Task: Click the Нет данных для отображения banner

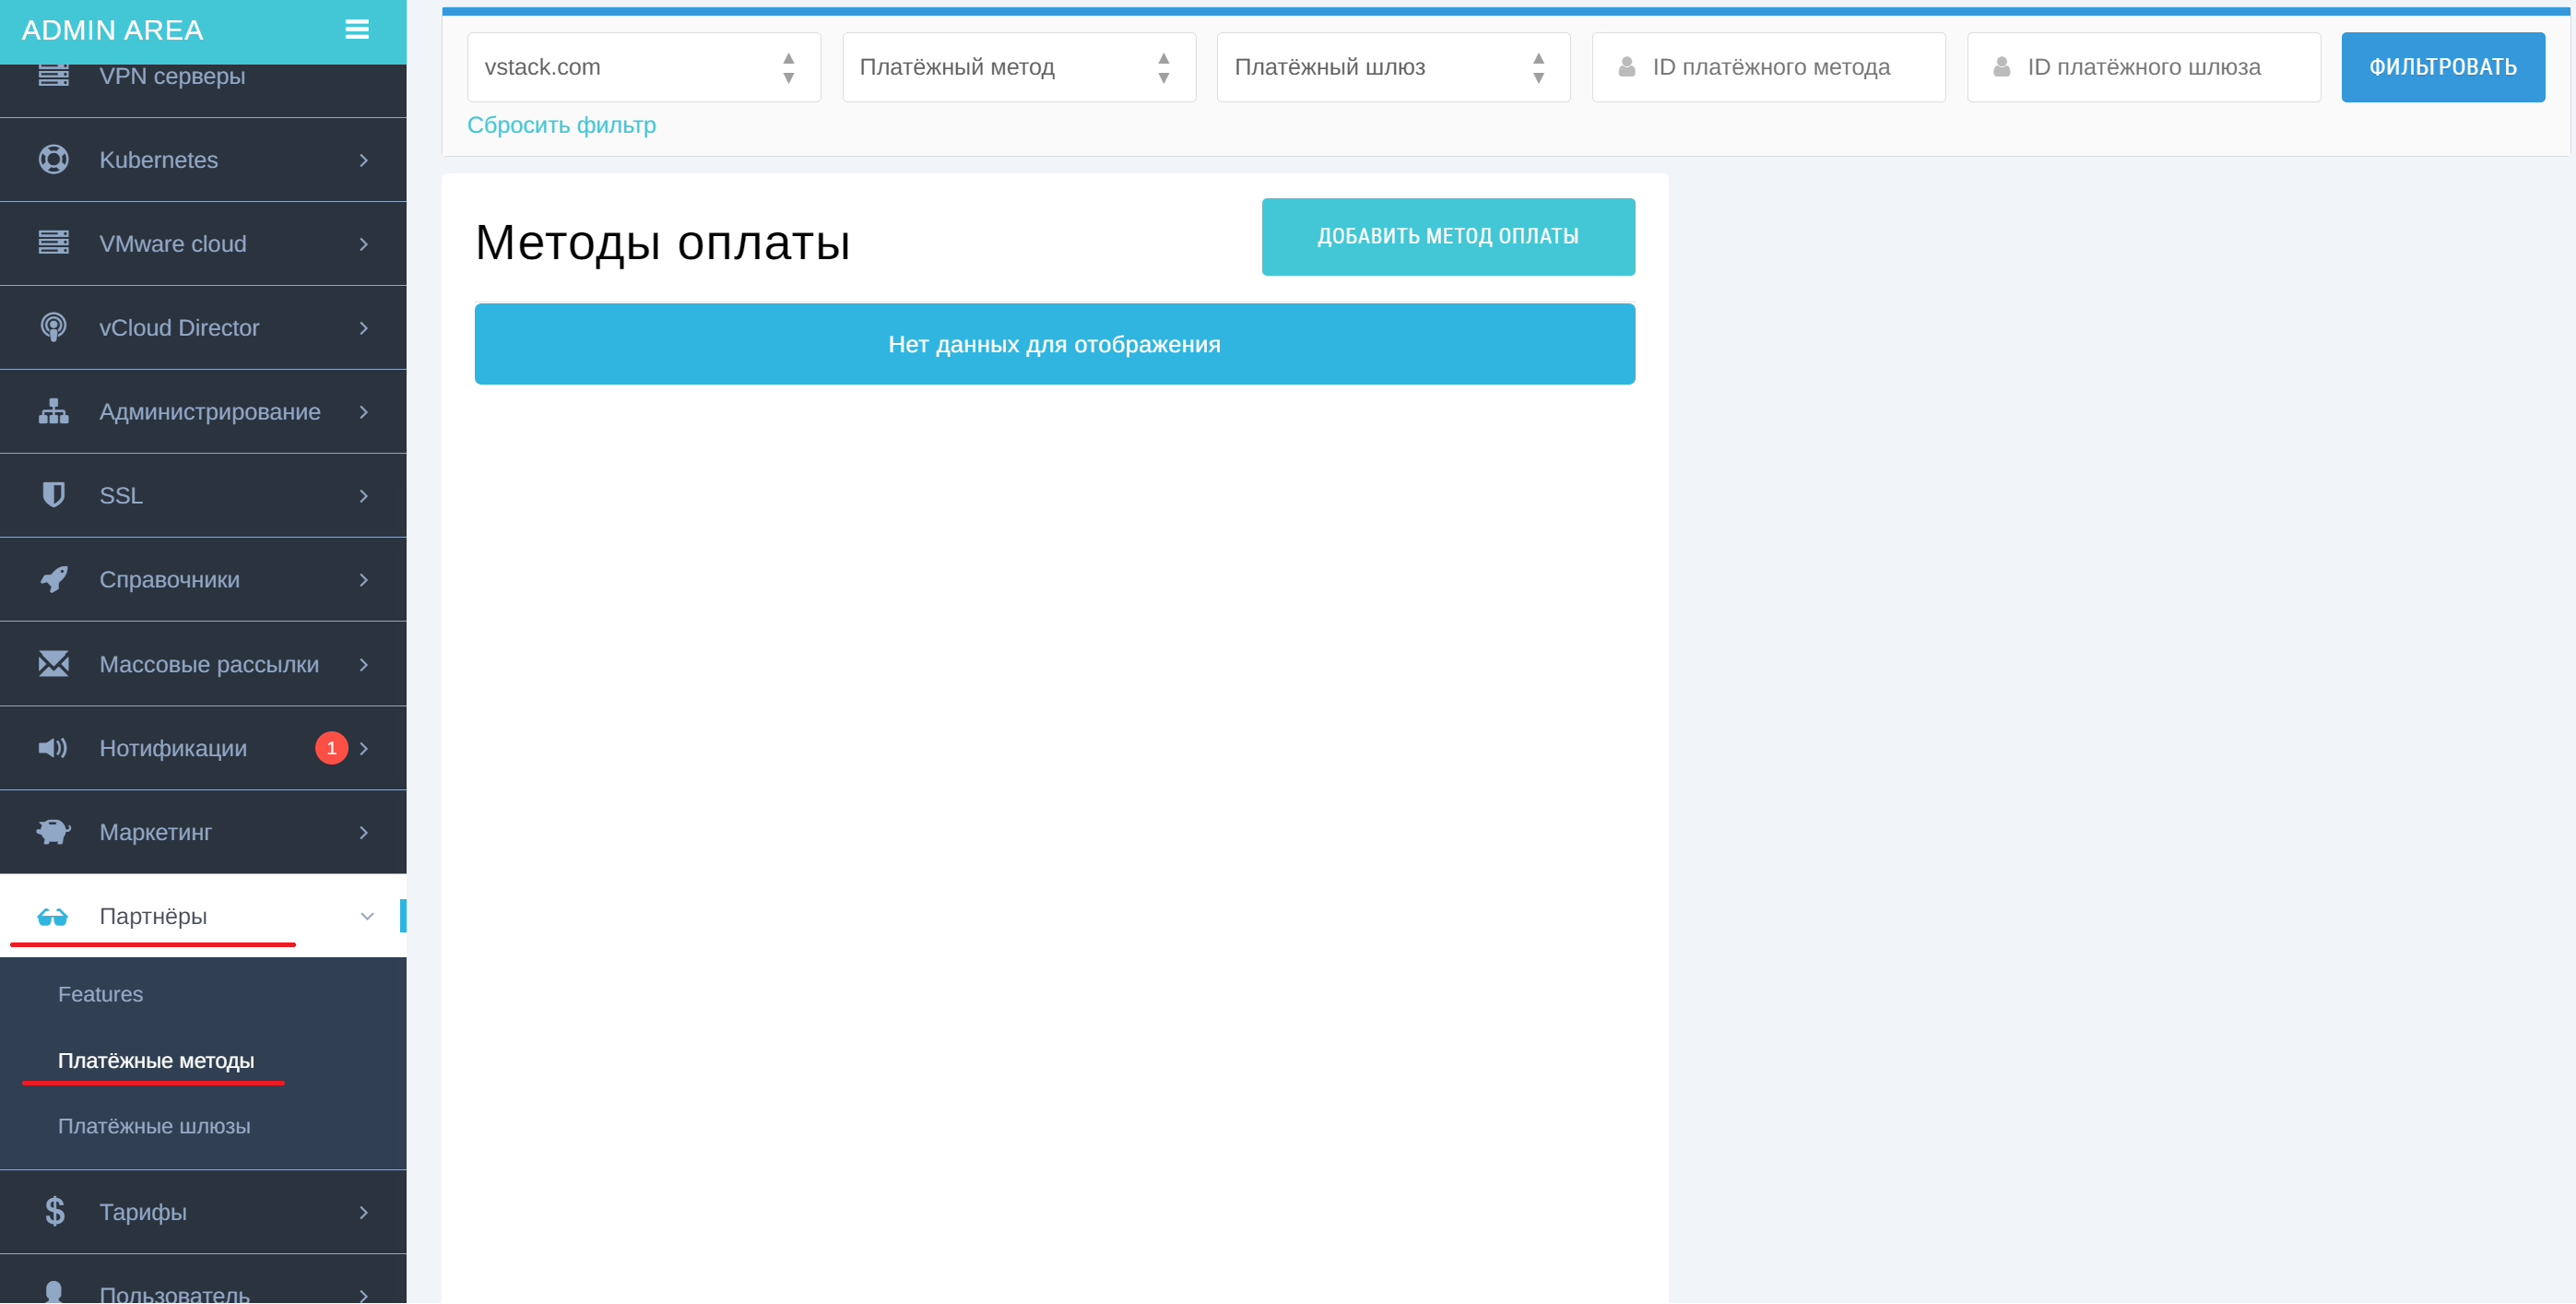Action: pyautogui.click(x=1055, y=344)
